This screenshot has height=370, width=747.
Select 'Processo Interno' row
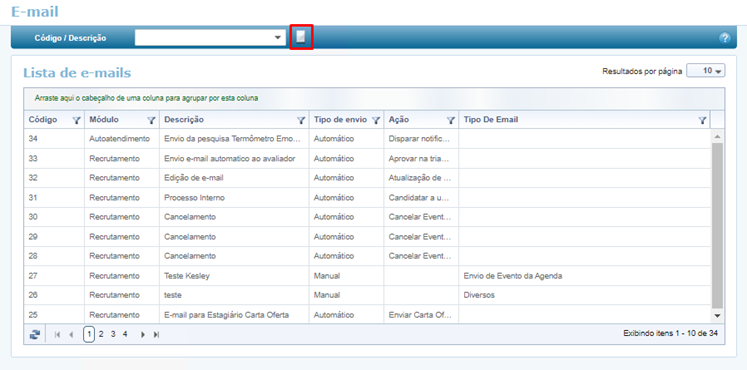click(367, 198)
